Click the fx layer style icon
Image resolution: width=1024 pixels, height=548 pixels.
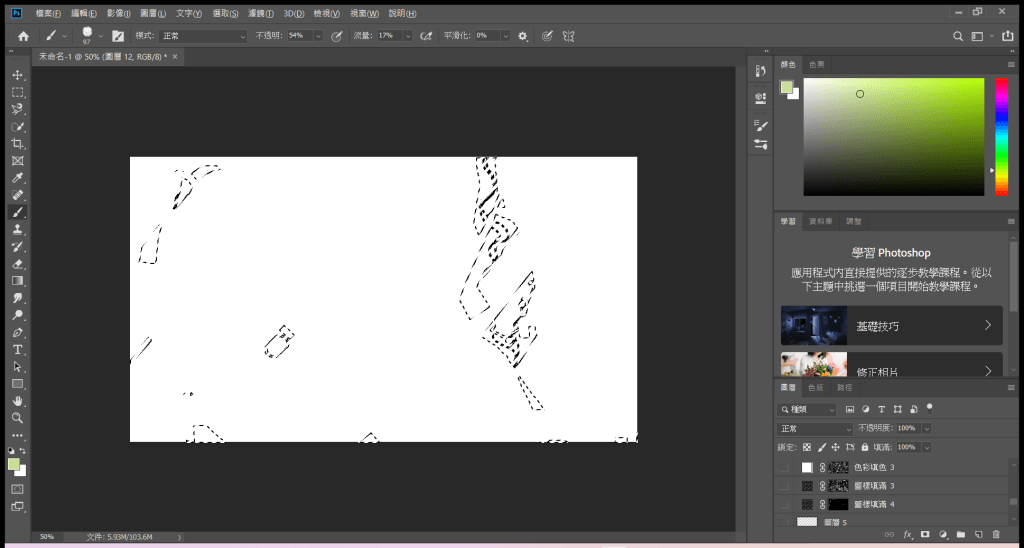tap(907, 535)
